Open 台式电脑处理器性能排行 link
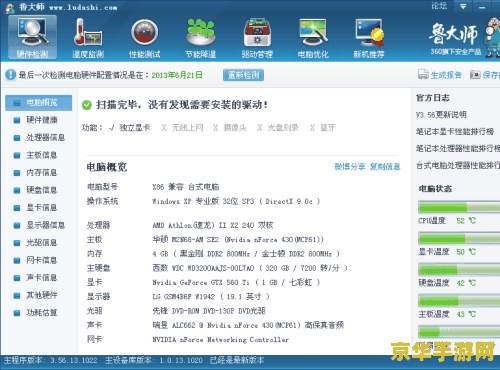The image size is (500, 370). 458,165
